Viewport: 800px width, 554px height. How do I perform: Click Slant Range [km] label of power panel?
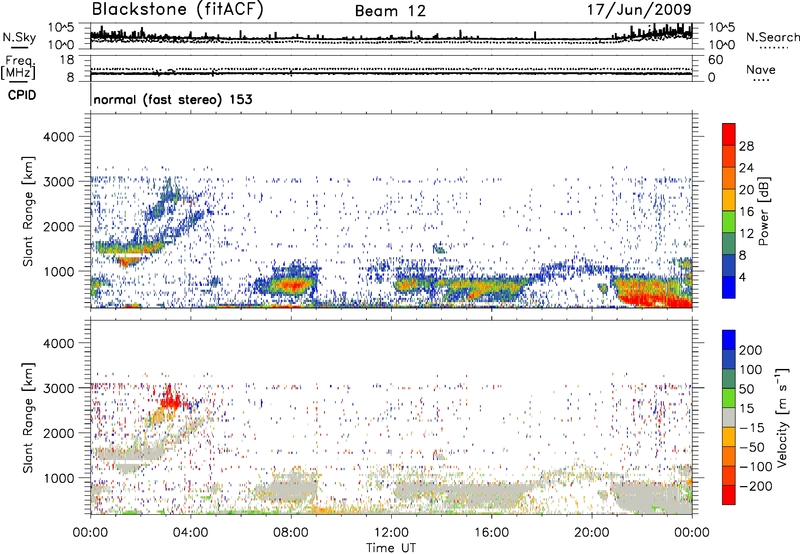pyautogui.click(x=28, y=211)
